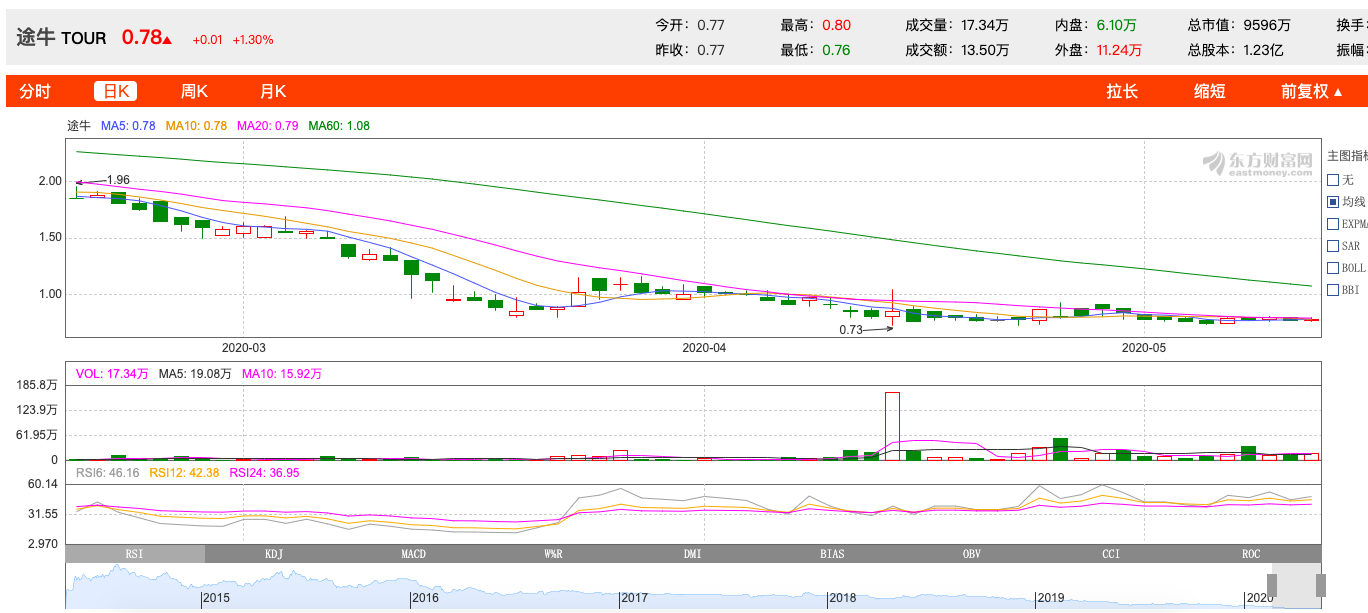Click the volume MA5: 19.08万 label

click(x=195, y=374)
